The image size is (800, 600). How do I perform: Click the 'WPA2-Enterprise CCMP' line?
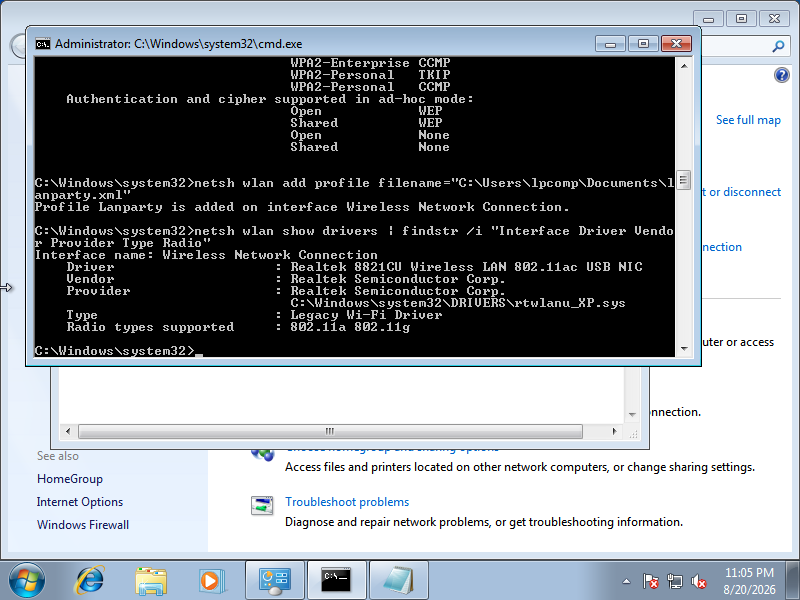coord(370,63)
